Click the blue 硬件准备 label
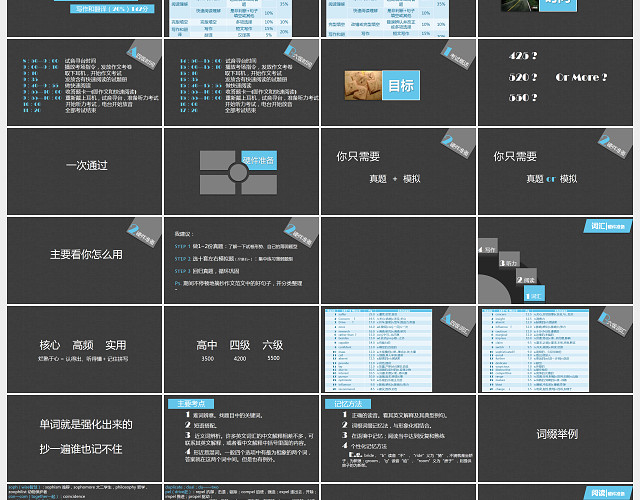Screen dimensions: 640x500 [259, 160]
